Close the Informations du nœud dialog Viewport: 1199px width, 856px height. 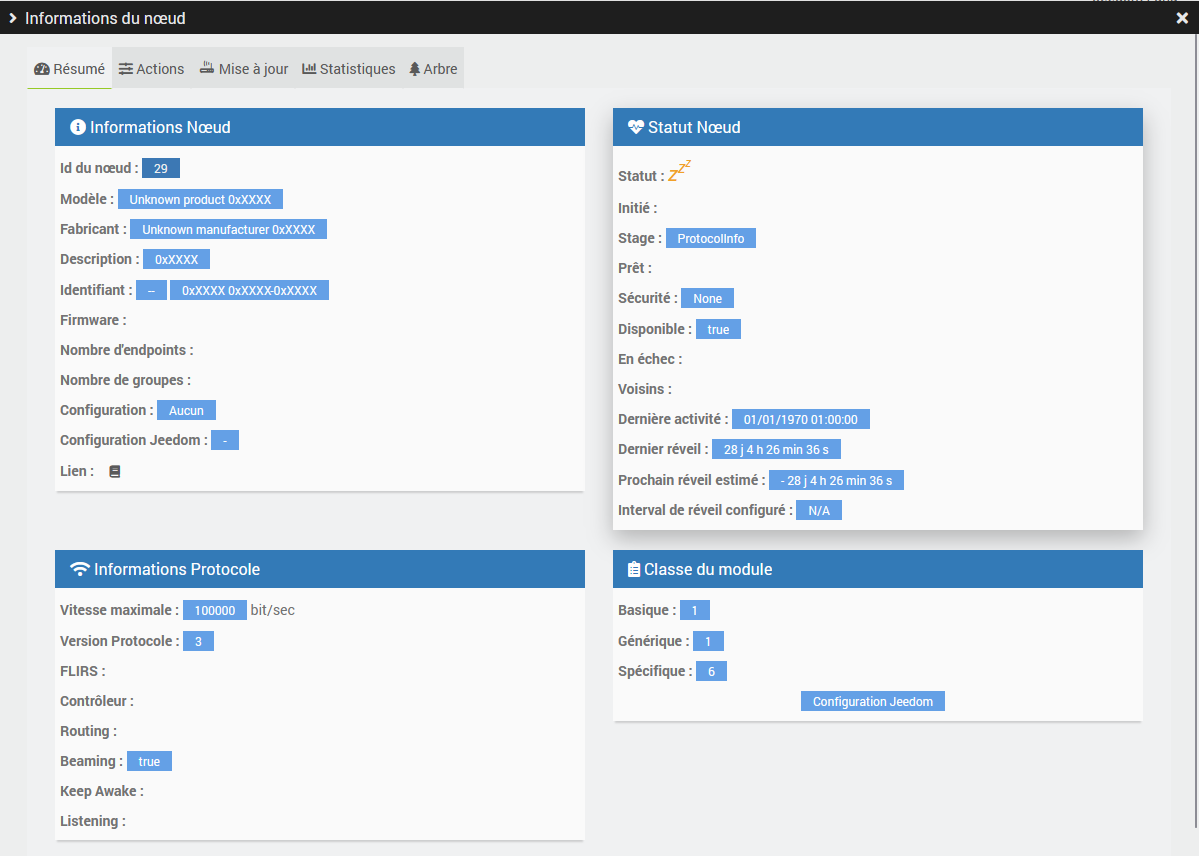coord(1181,18)
